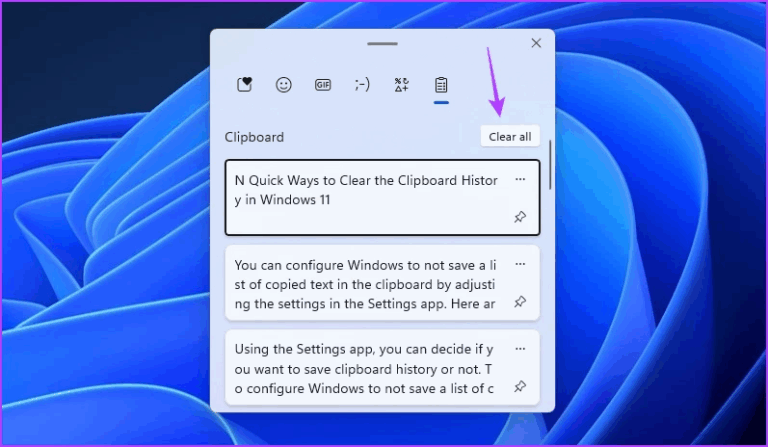This screenshot has height=447, width=768.
Task: Paste the 'You can configure Windows' clipboard entry
Action: 383,283
